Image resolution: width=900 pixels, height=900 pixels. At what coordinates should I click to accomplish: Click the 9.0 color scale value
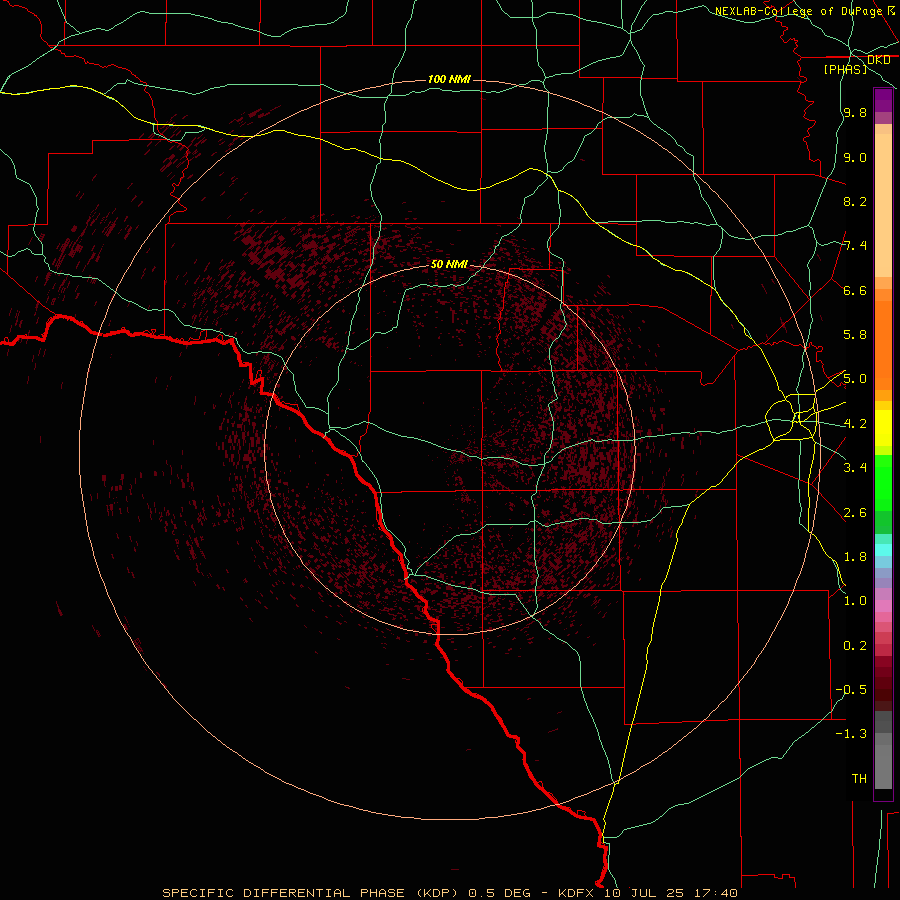point(855,157)
